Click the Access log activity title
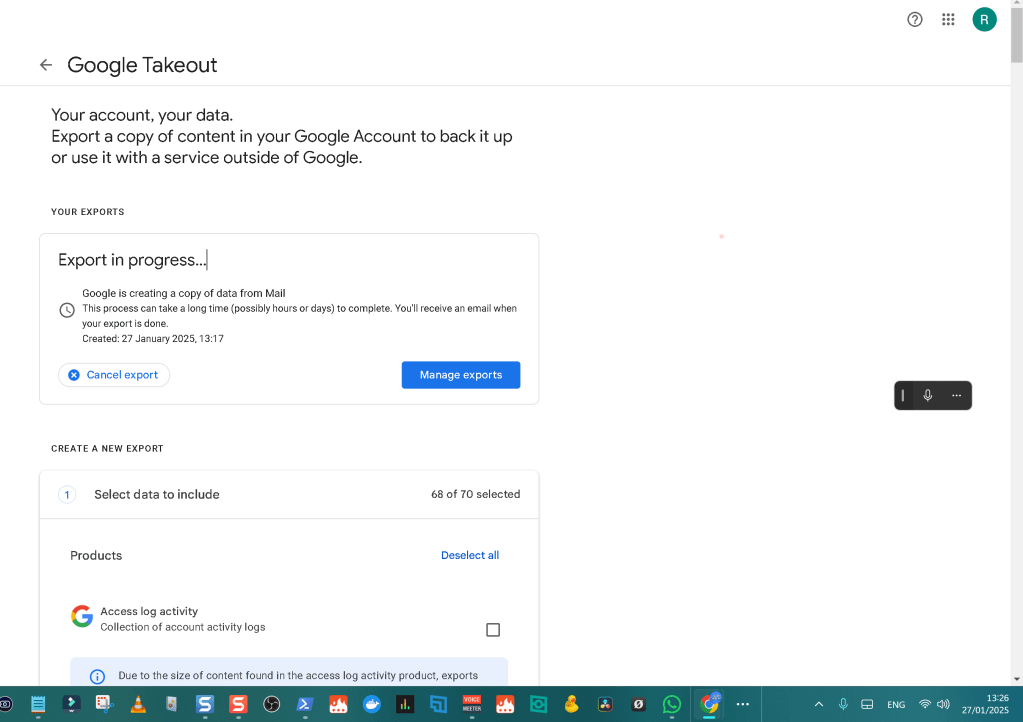1023x722 pixels. [x=149, y=611]
